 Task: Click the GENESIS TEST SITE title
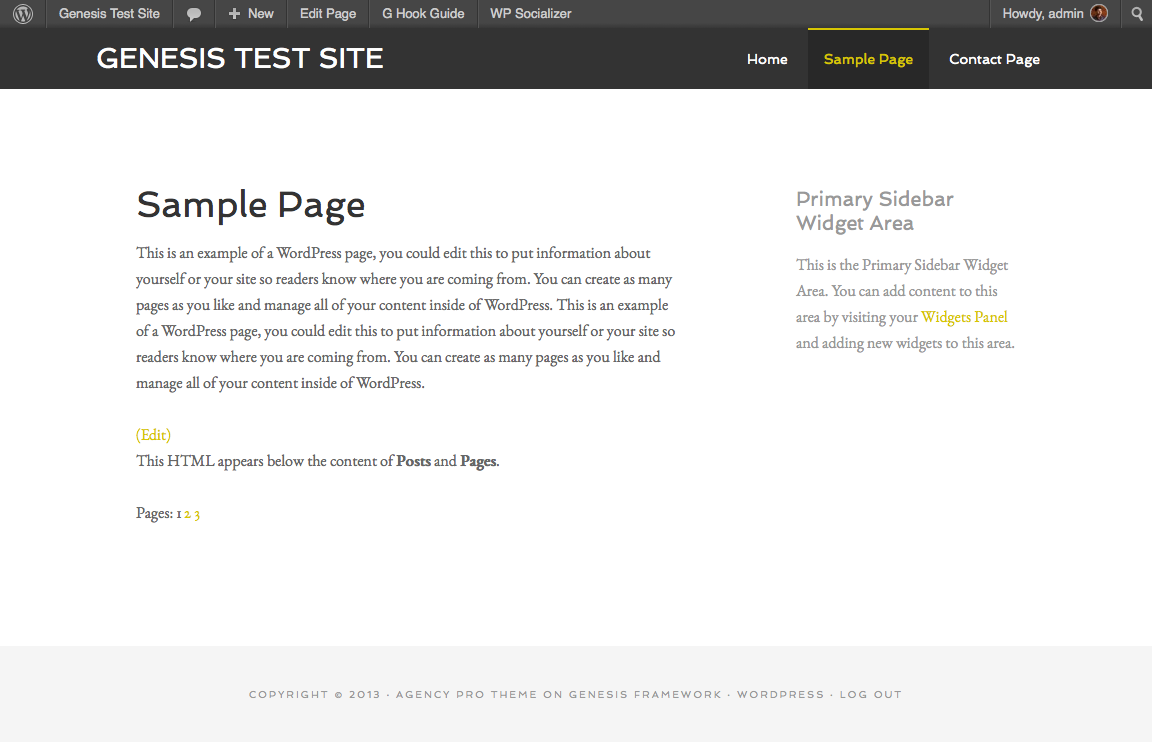click(x=240, y=58)
